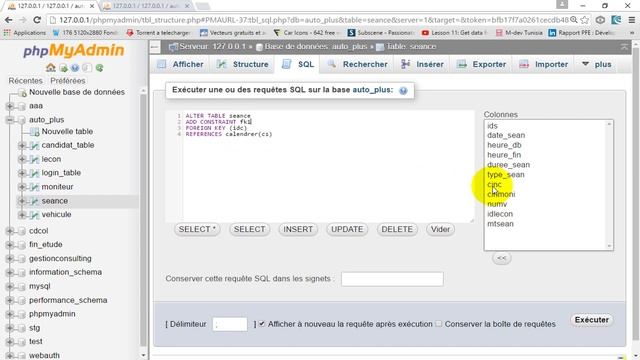
Task: Click Exécuter button
Action: tap(591, 320)
